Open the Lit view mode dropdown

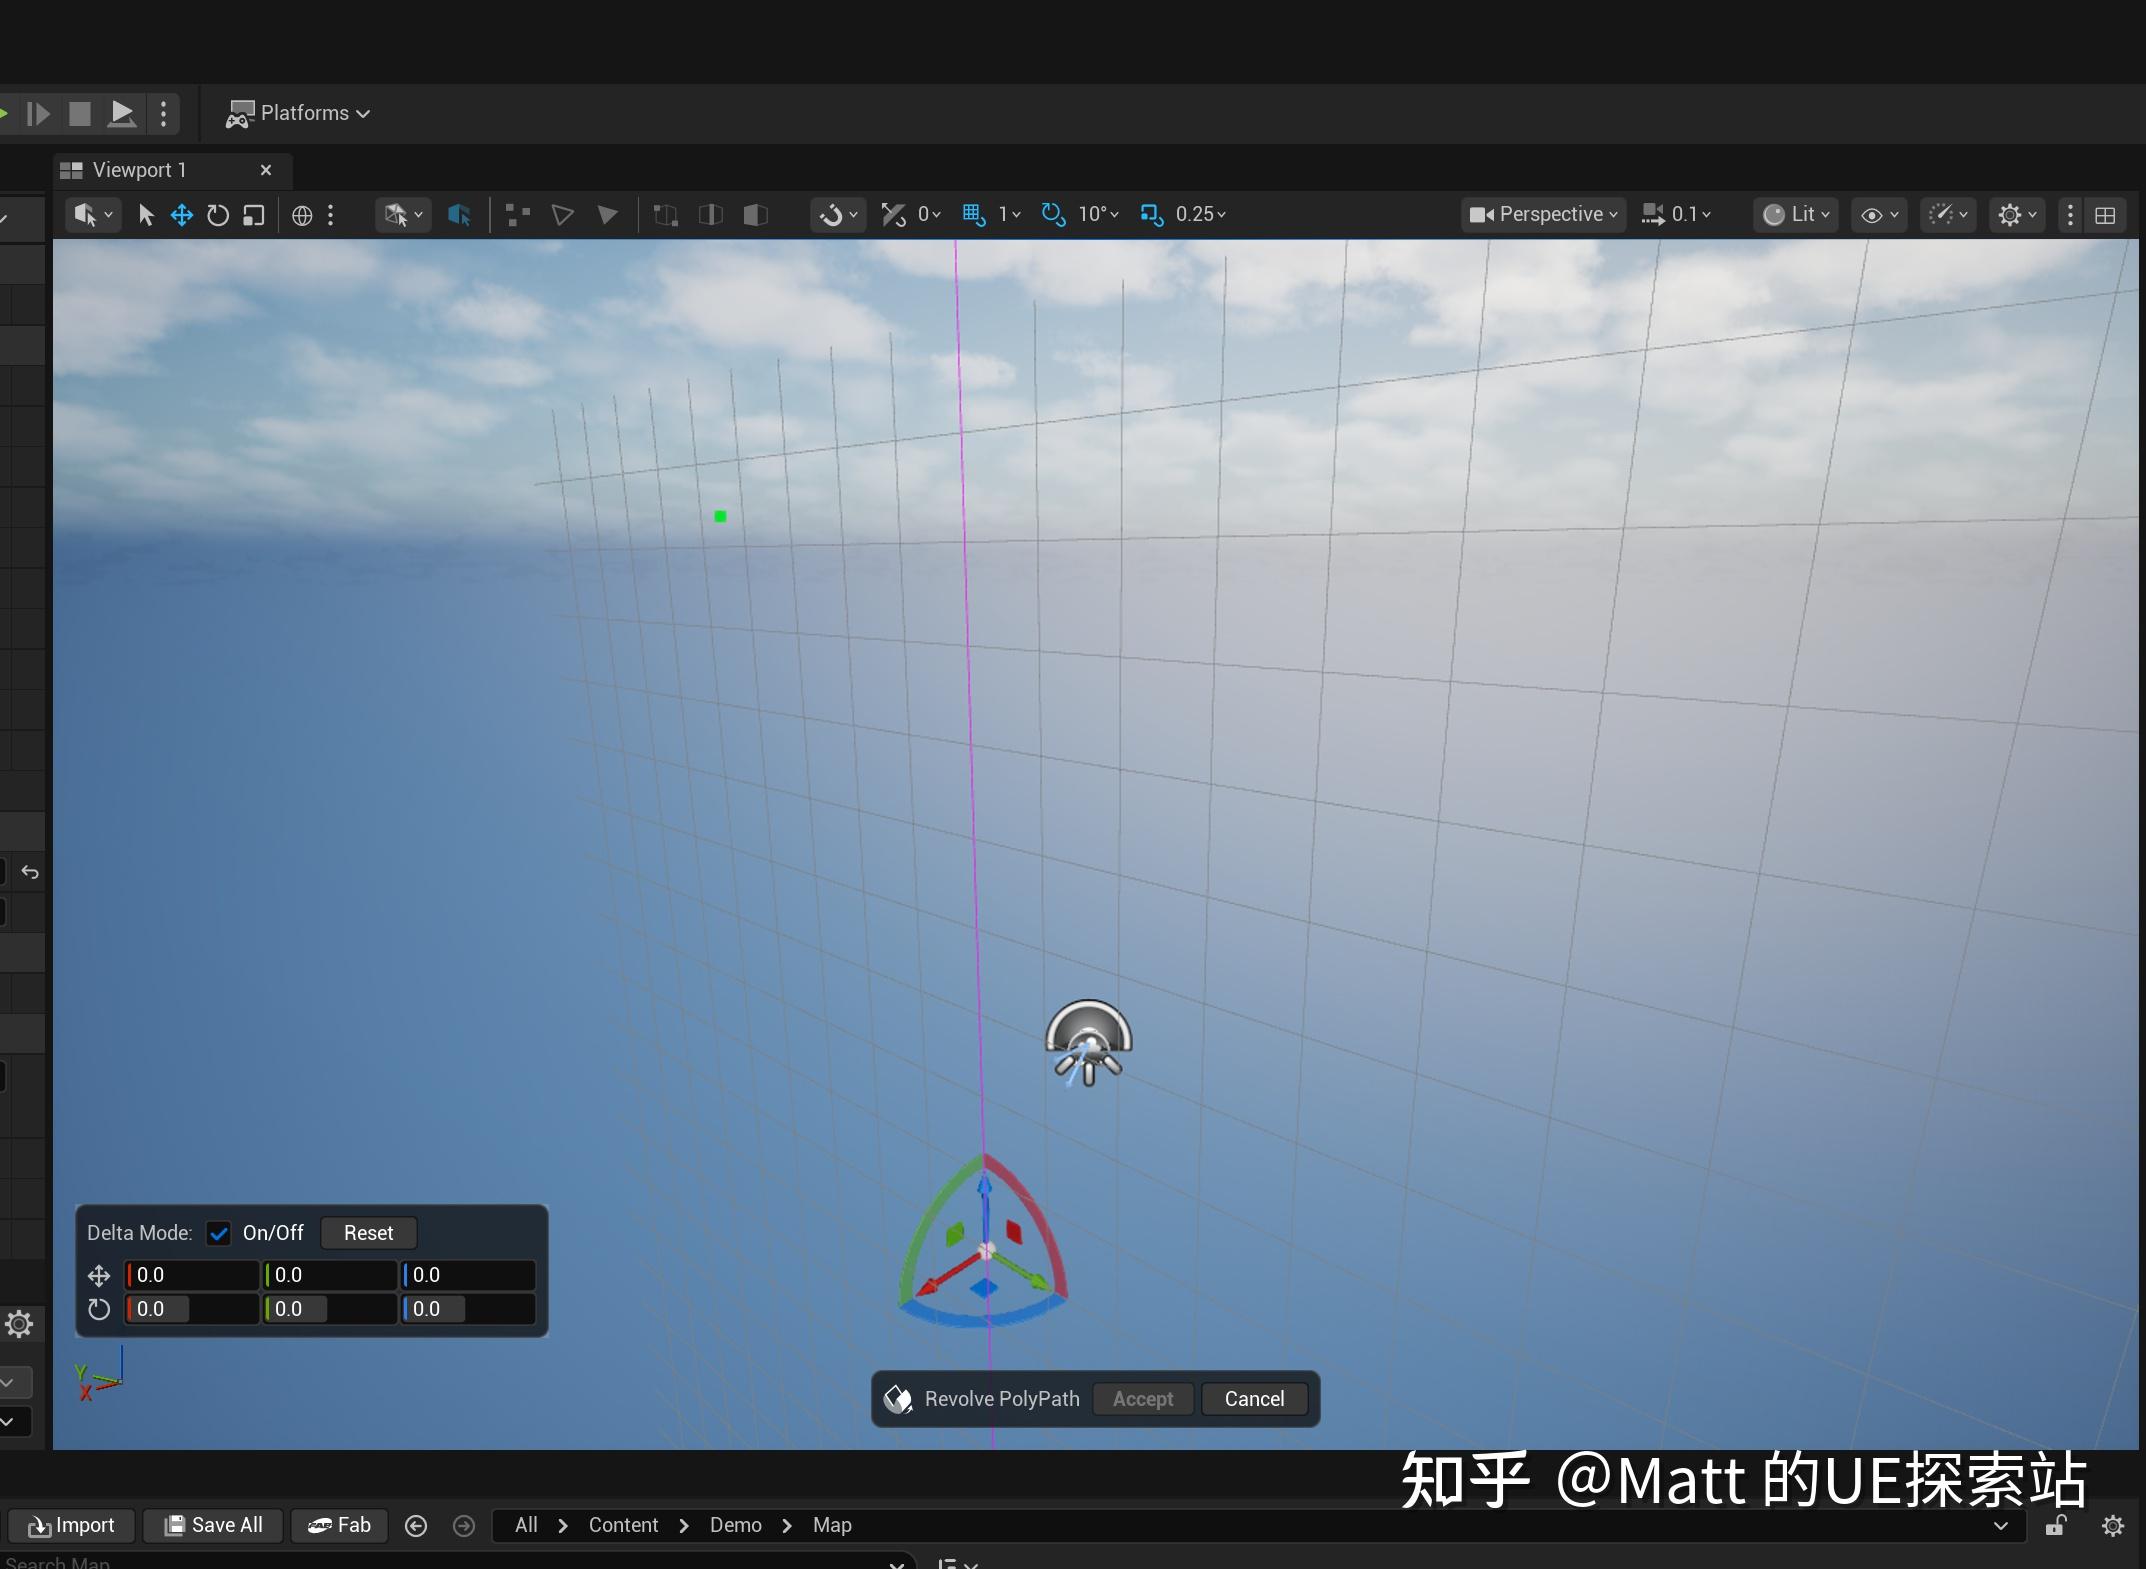[1795, 214]
